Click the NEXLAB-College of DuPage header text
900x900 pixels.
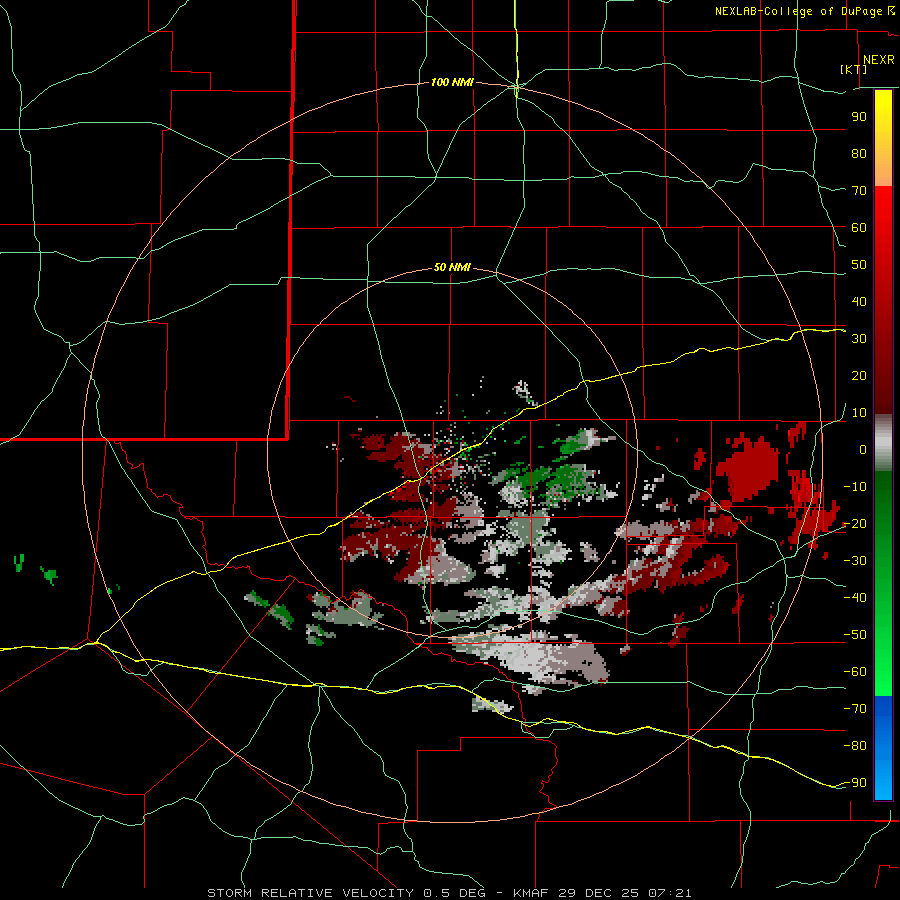[804, 11]
